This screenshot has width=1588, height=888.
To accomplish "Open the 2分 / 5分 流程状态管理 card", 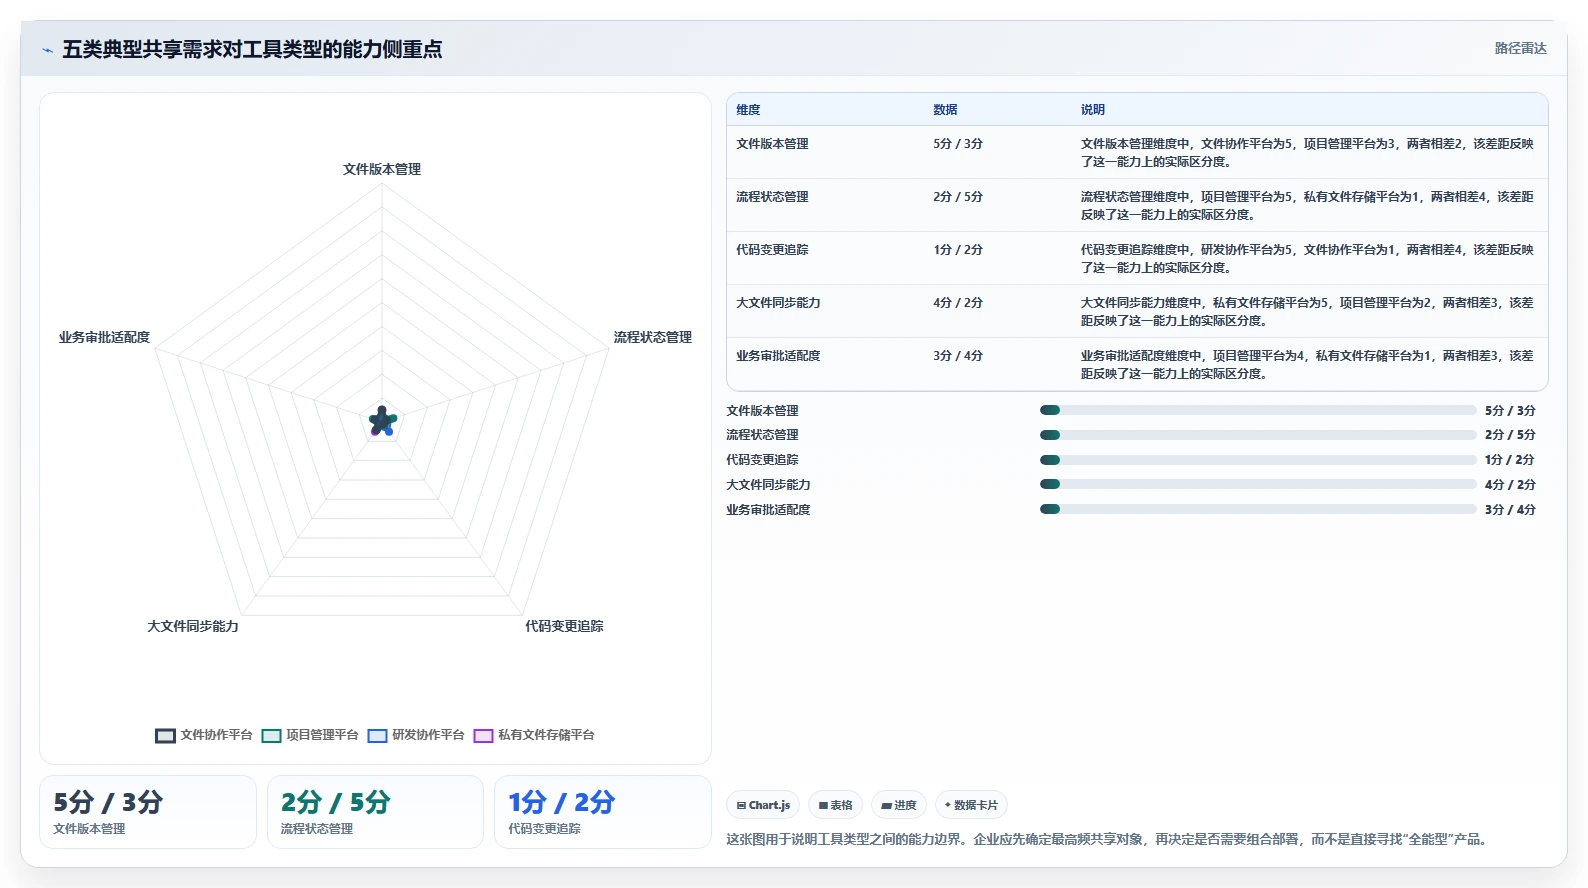I will (x=375, y=812).
